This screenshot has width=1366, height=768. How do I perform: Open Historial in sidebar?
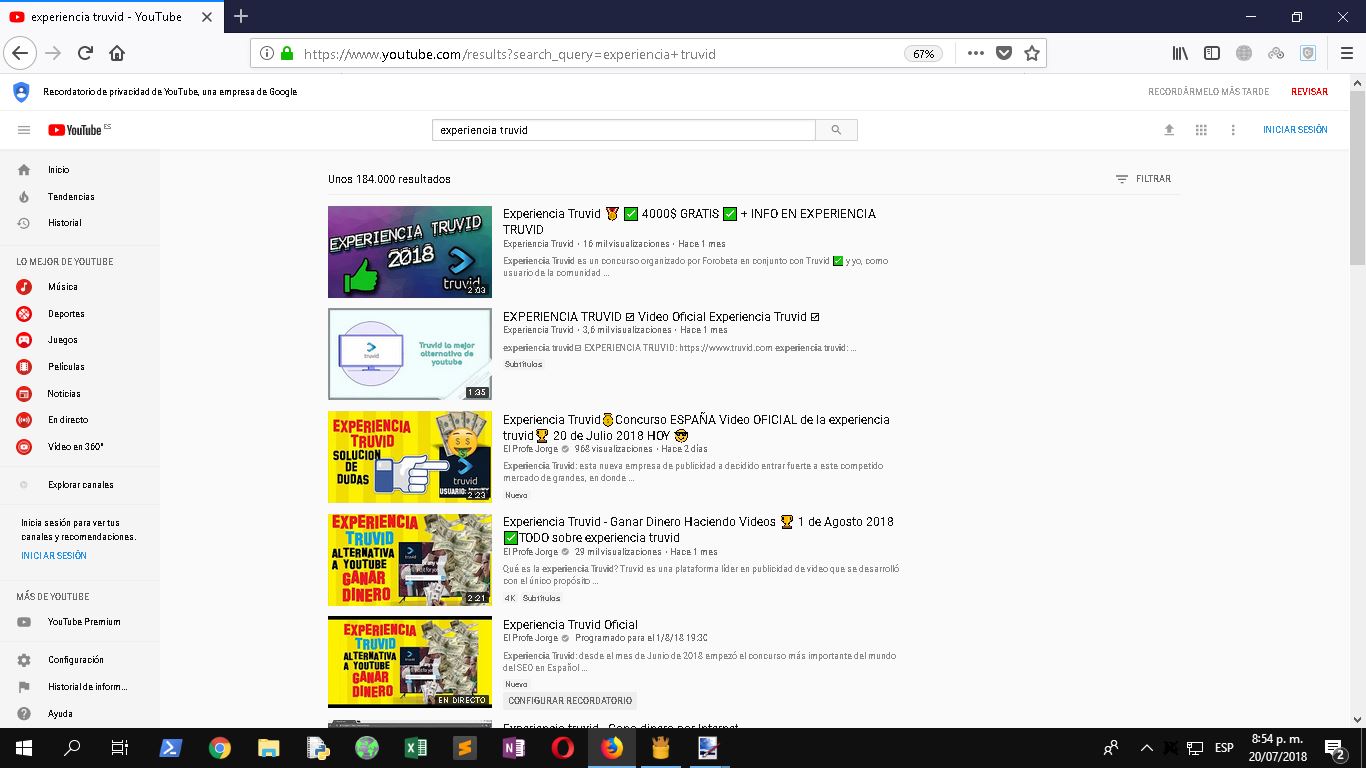tap(80, 223)
